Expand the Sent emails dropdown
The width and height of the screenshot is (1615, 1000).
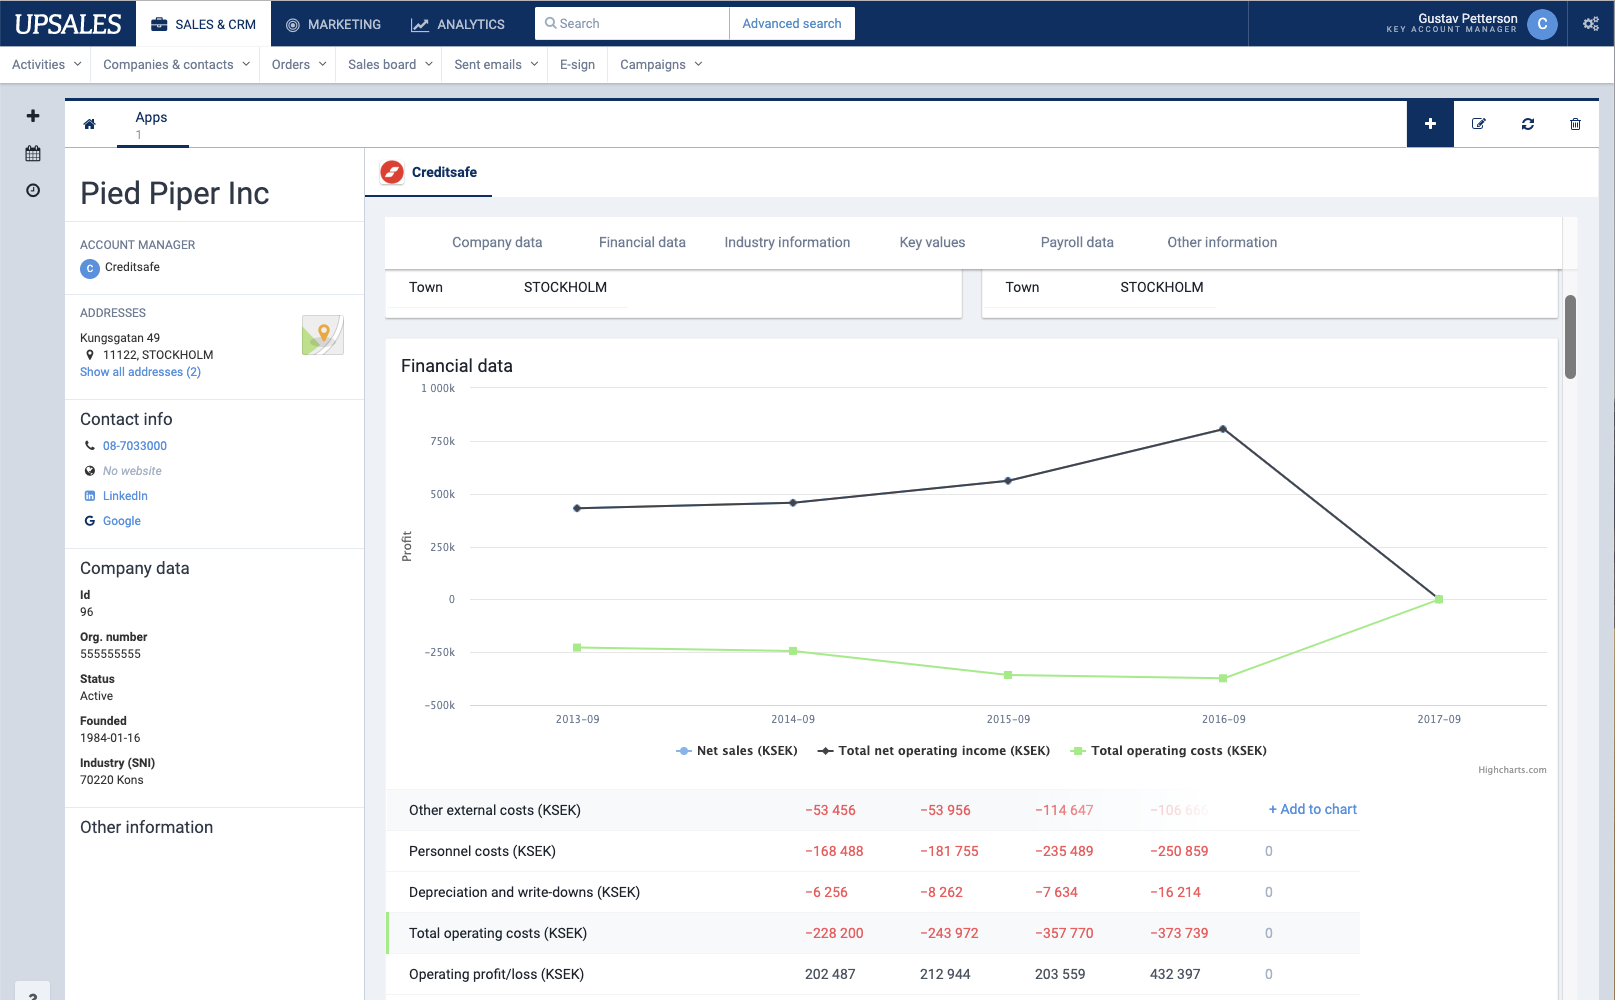496,65
